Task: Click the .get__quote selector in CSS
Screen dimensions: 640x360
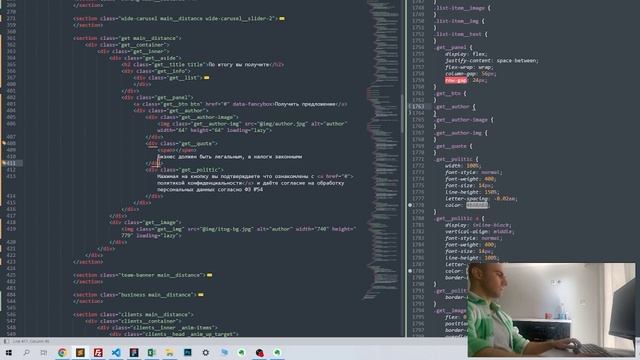Action: tap(451, 146)
